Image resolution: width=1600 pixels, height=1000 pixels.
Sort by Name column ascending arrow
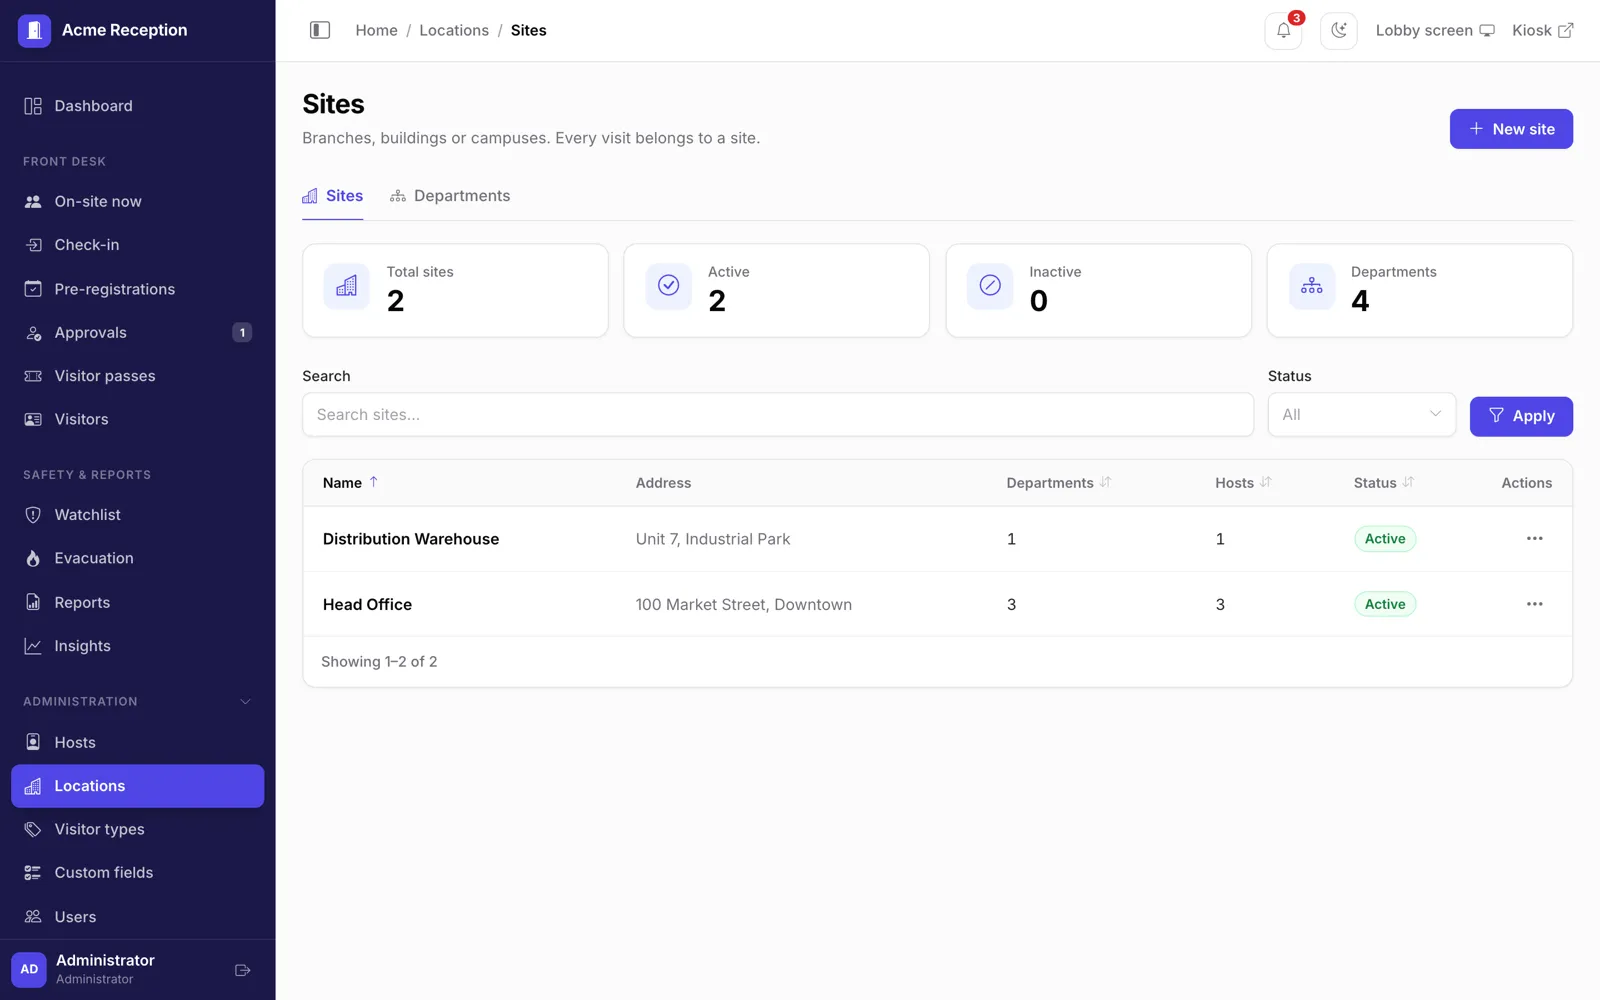click(374, 482)
